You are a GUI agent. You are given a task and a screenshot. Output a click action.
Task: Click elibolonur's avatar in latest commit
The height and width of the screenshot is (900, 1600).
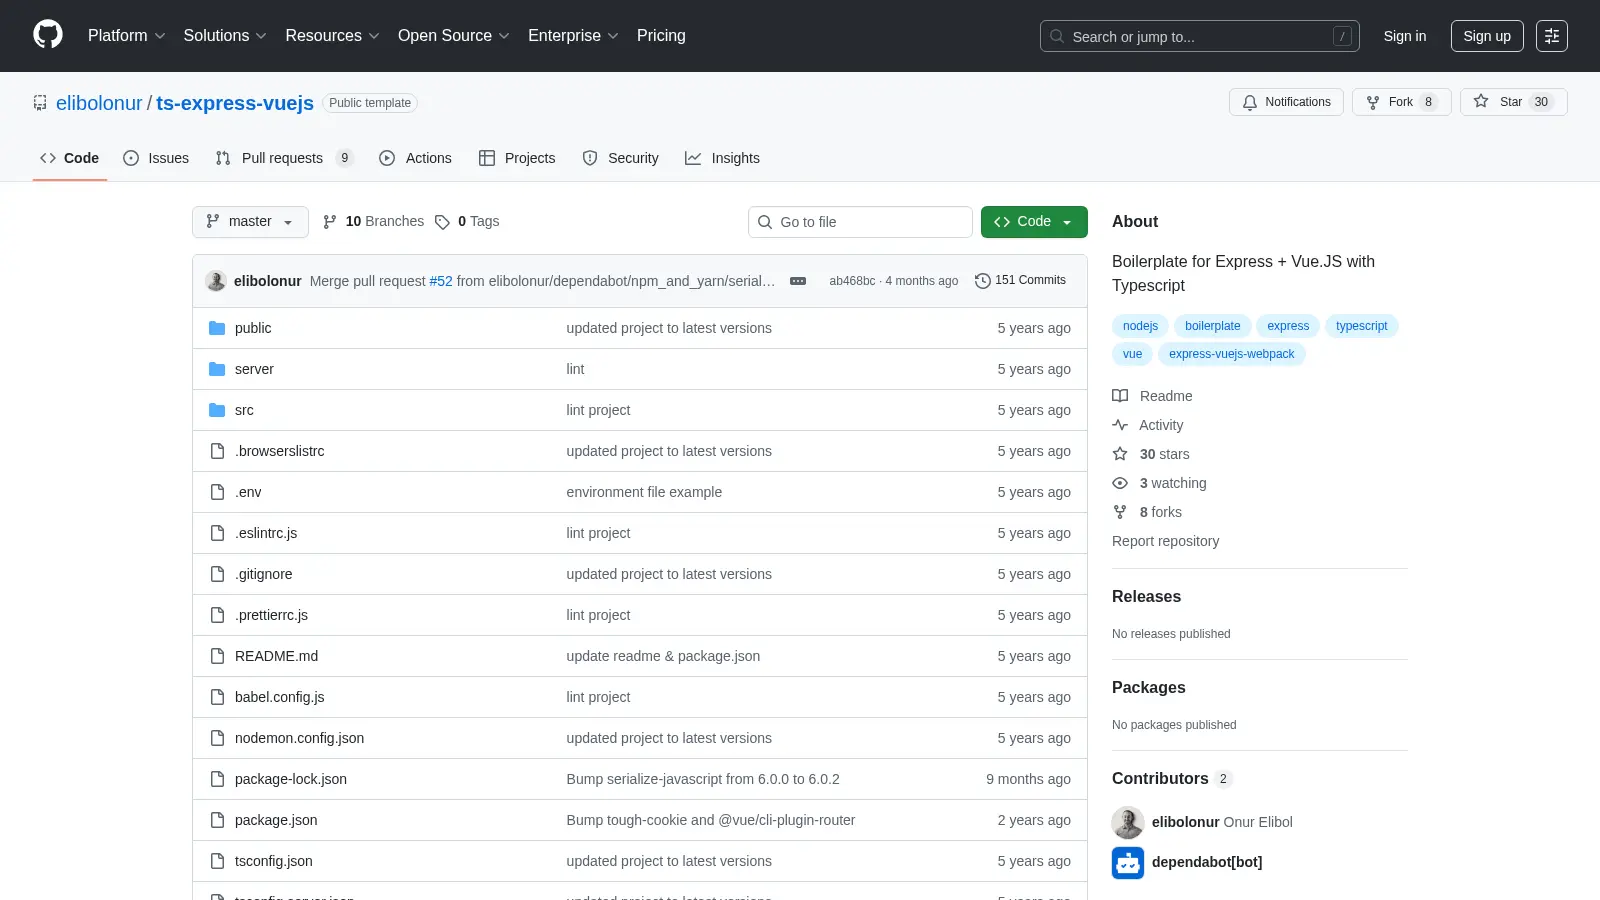point(216,281)
